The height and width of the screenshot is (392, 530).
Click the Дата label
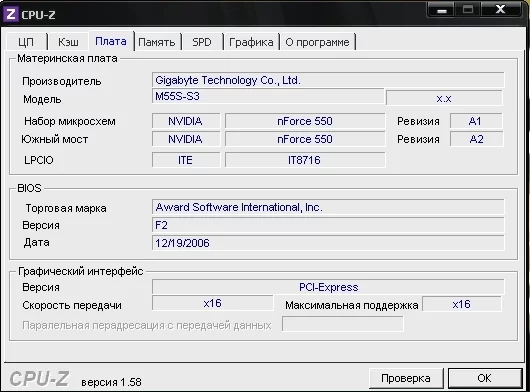coord(37,243)
